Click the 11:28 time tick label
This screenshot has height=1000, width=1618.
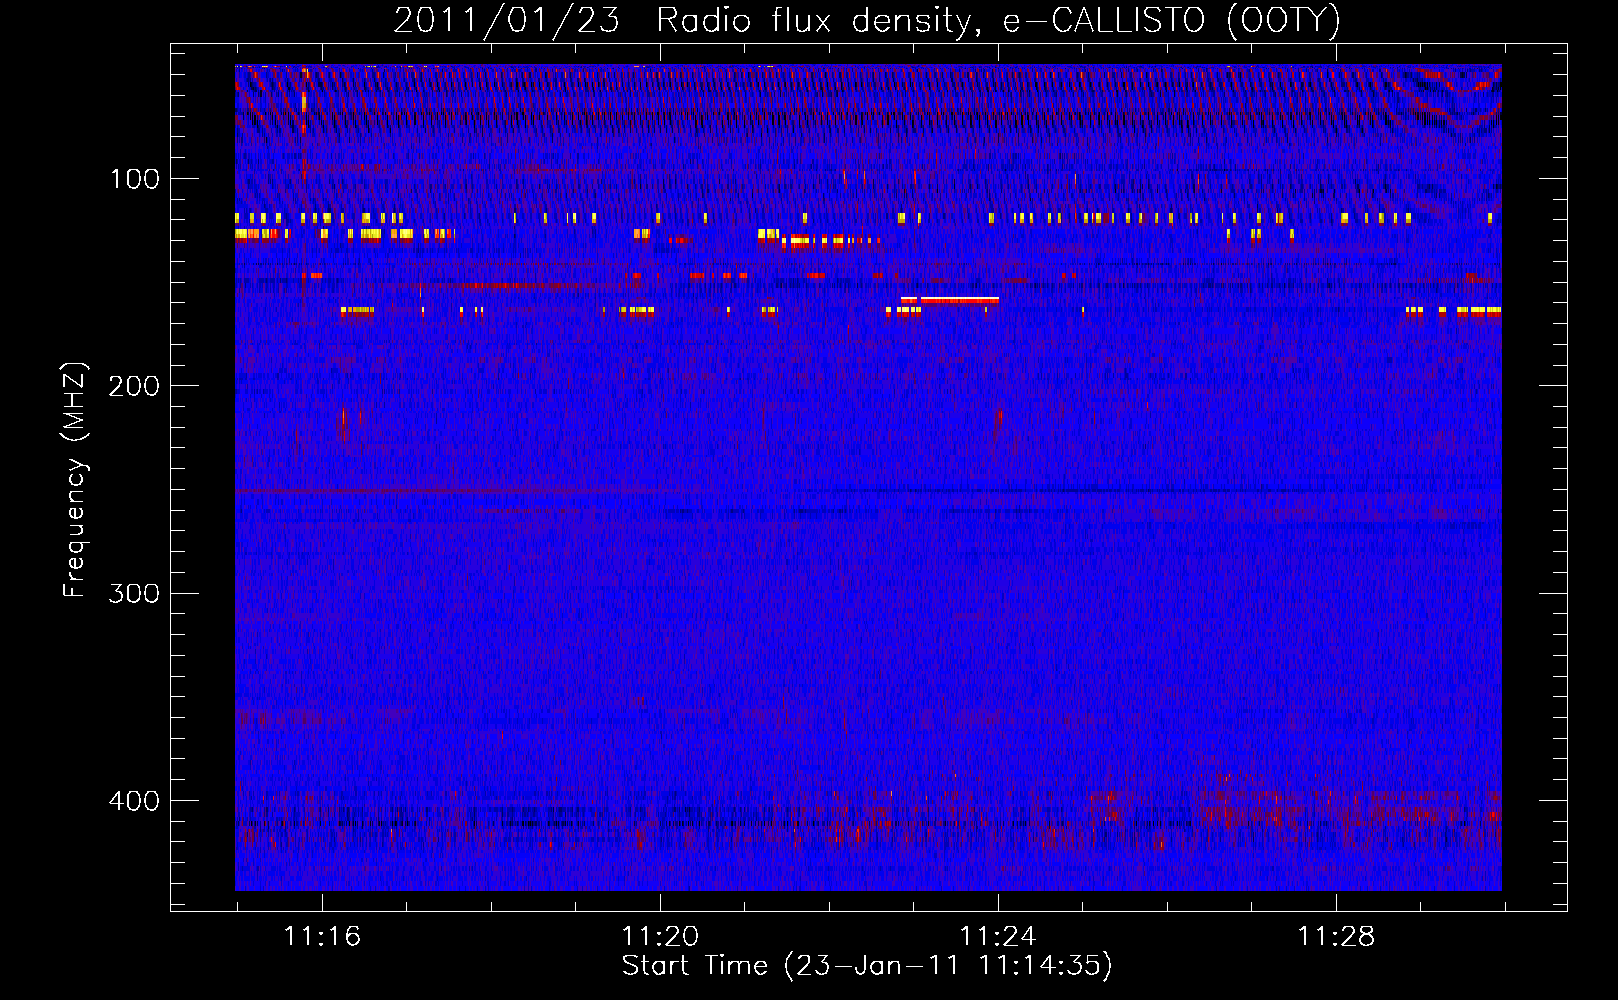point(1336,937)
